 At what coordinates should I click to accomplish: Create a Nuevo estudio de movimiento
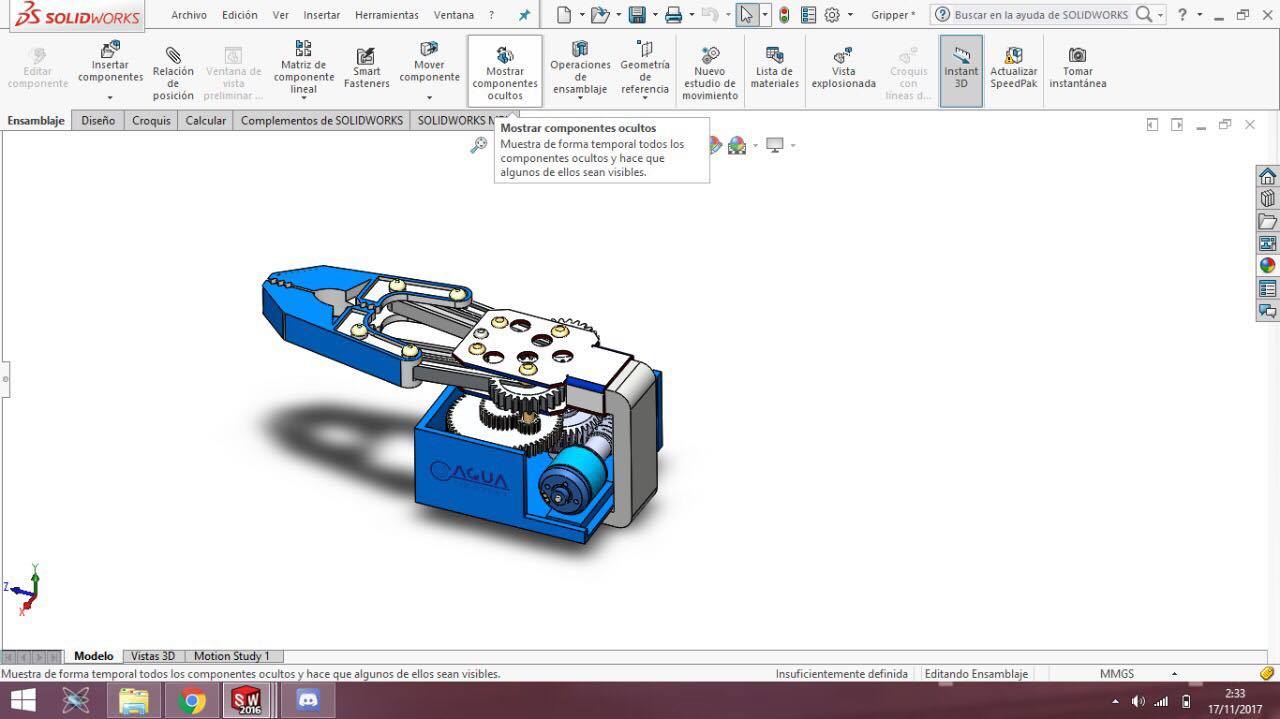tap(710, 72)
